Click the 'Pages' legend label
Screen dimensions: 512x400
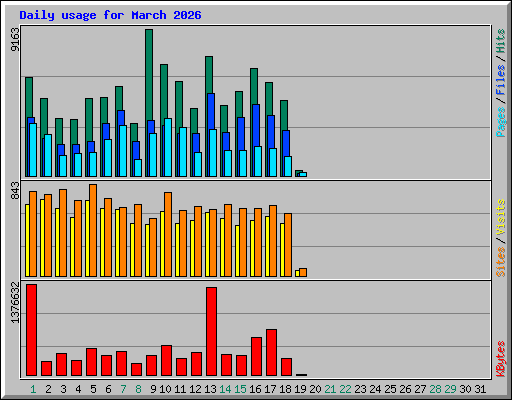click(x=500, y=122)
